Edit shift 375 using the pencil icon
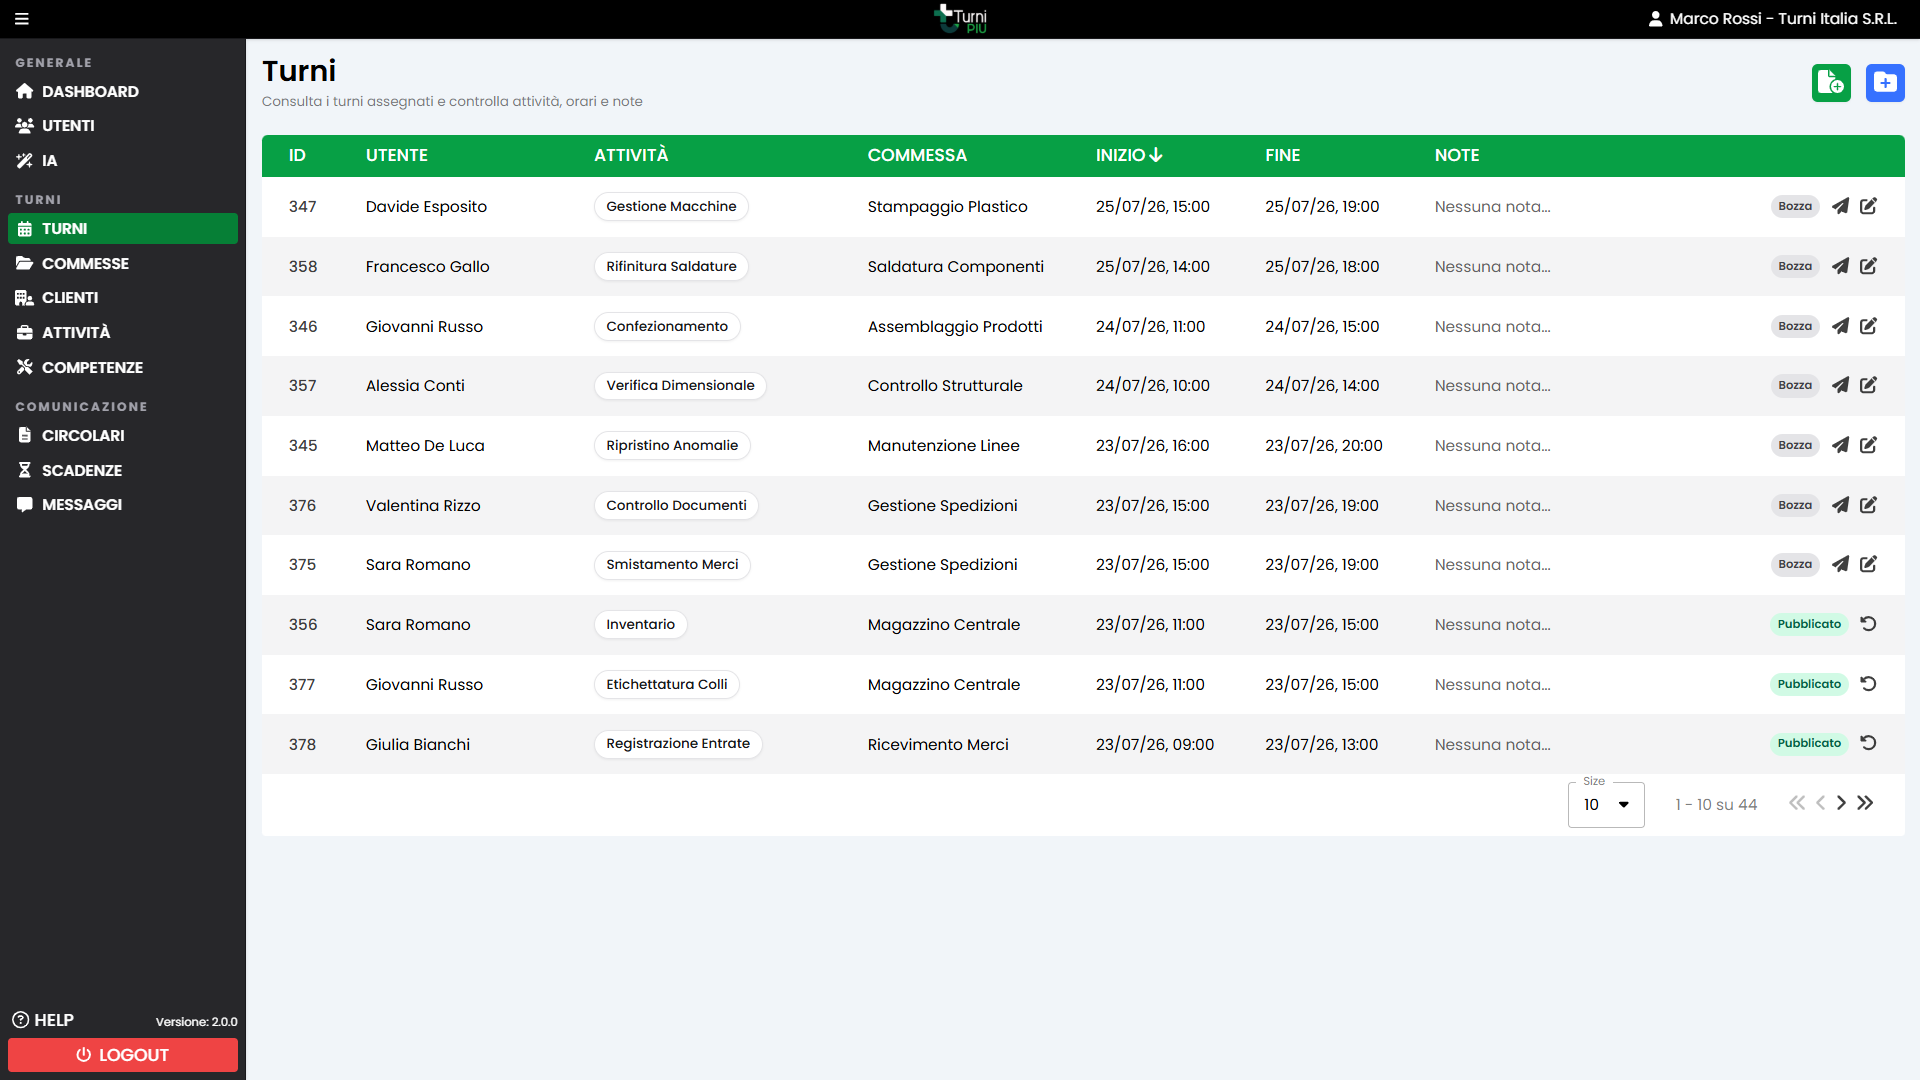The width and height of the screenshot is (1920, 1080). coord(1868,564)
